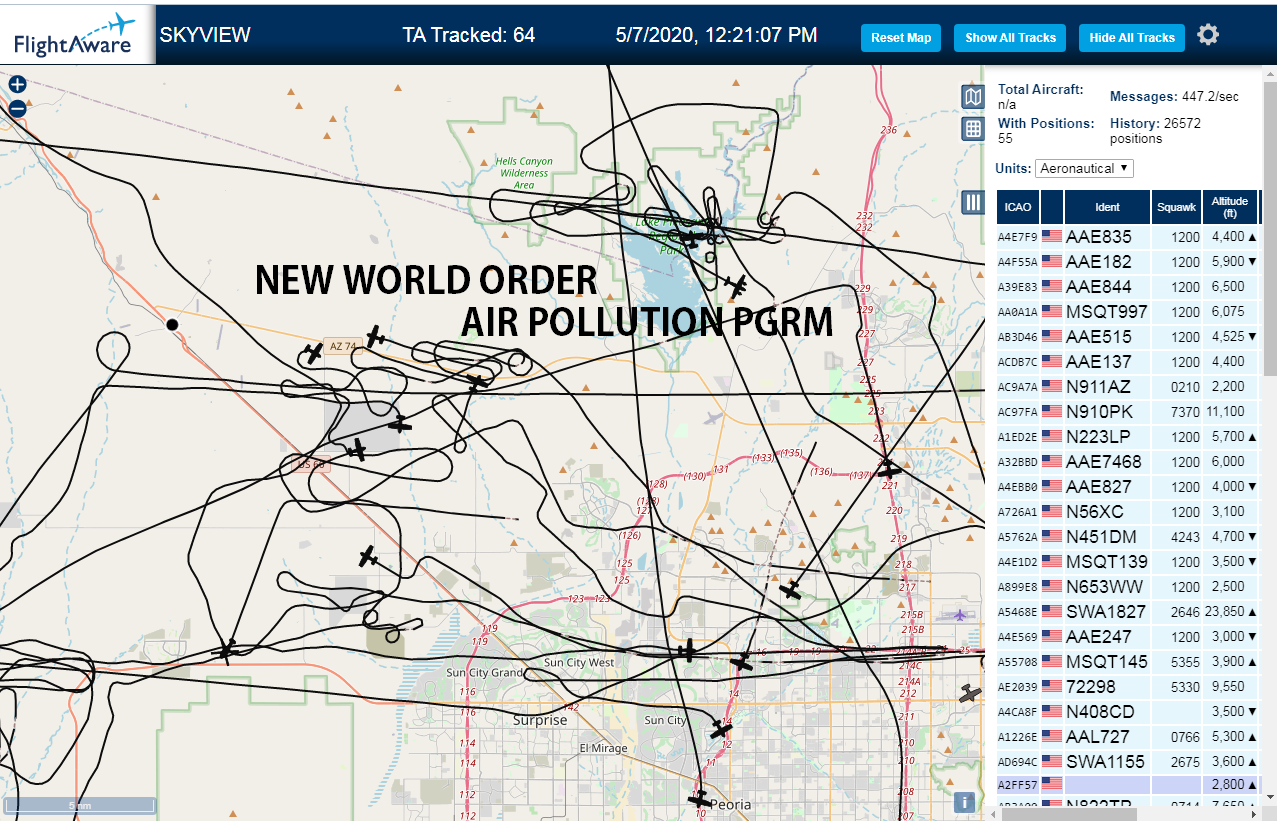Toggle the sidebar columns icon
The width and height of the screenshot is (1277, 821).
973,203
